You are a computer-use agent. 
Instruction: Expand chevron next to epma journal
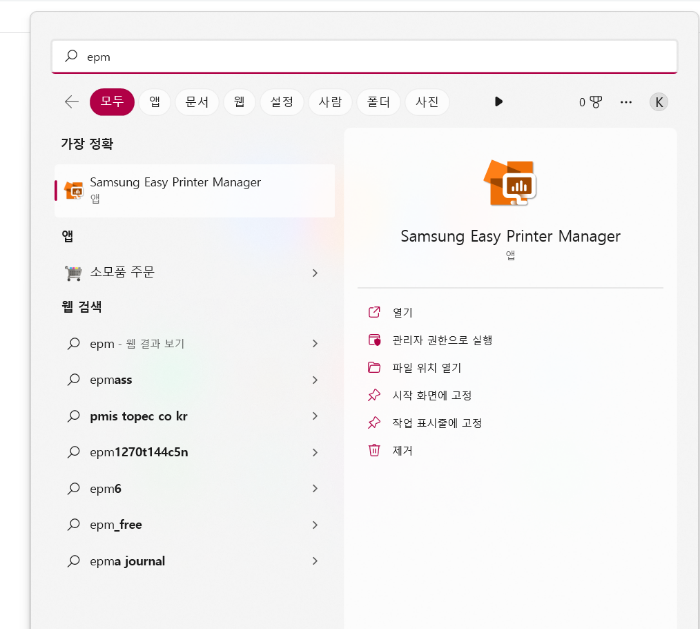[315, 561]
